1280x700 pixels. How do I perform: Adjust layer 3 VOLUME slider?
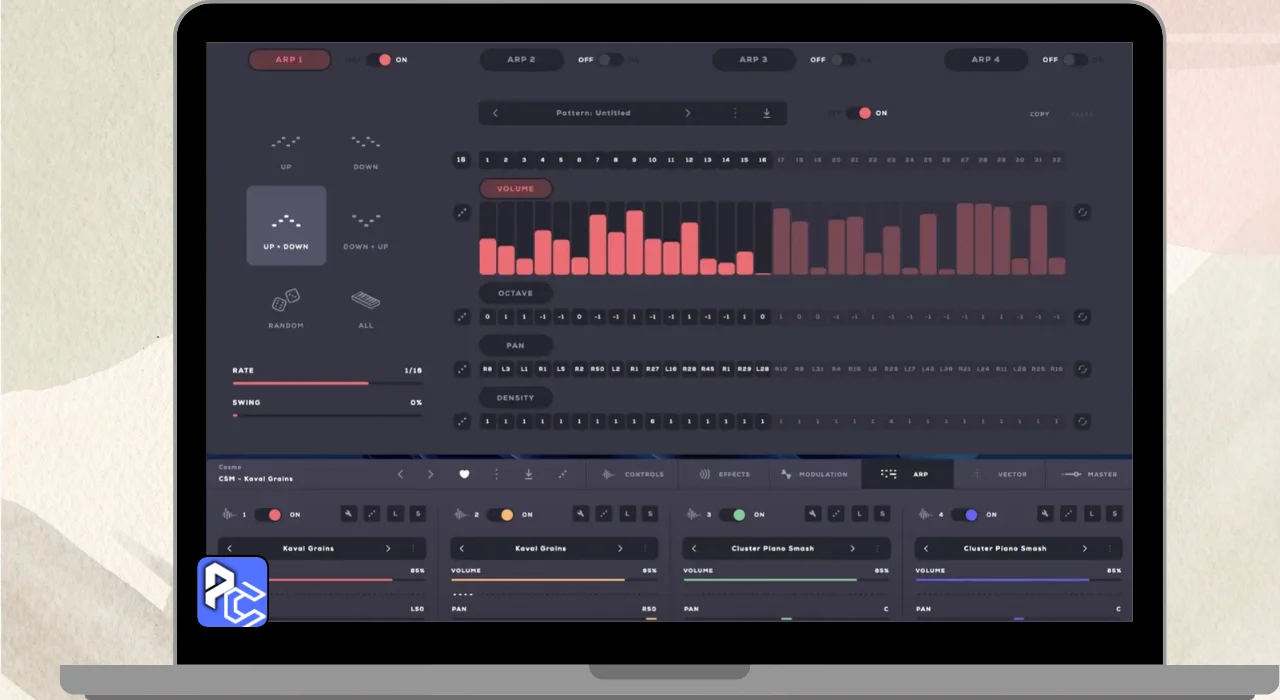tap(785, 580)
